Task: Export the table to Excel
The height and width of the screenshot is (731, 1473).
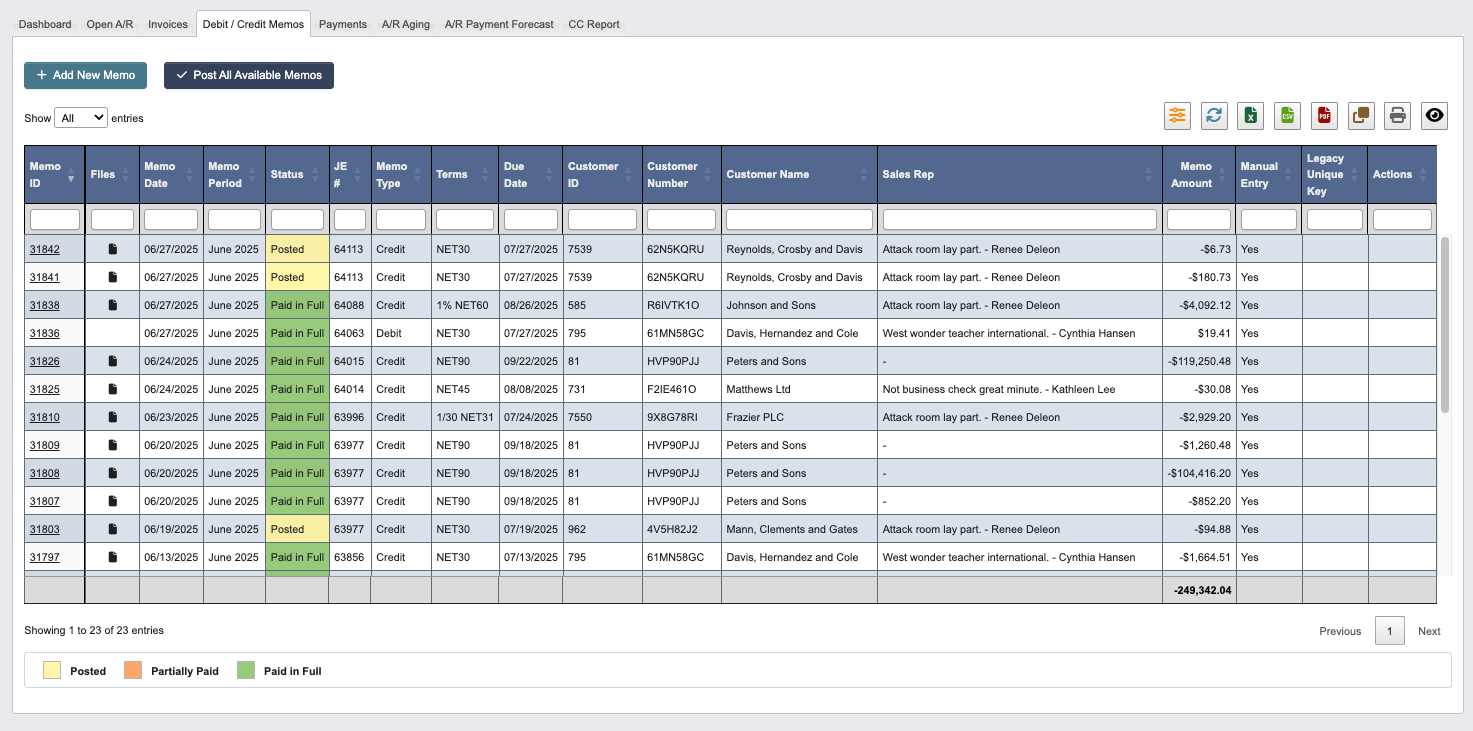Action: 1250,116
